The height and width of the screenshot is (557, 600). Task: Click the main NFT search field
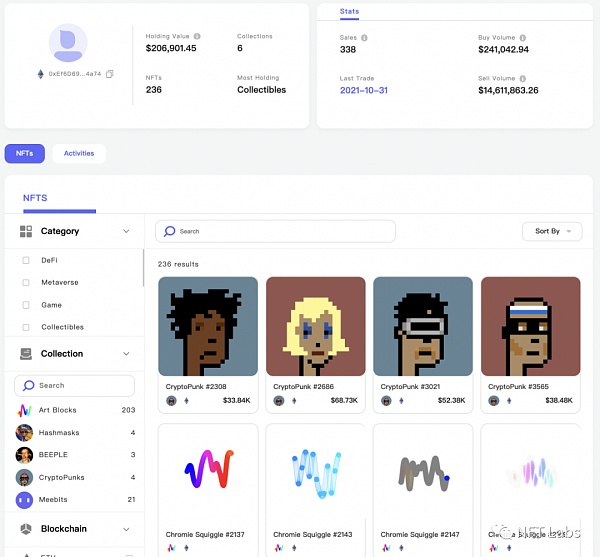pos(275,231)
